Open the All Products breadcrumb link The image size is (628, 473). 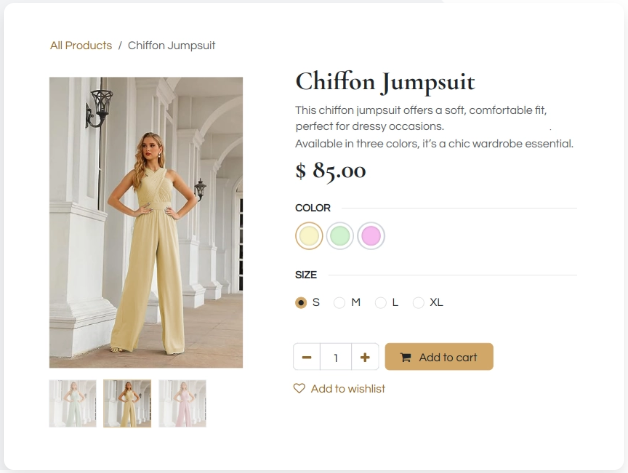pos(81,45)
